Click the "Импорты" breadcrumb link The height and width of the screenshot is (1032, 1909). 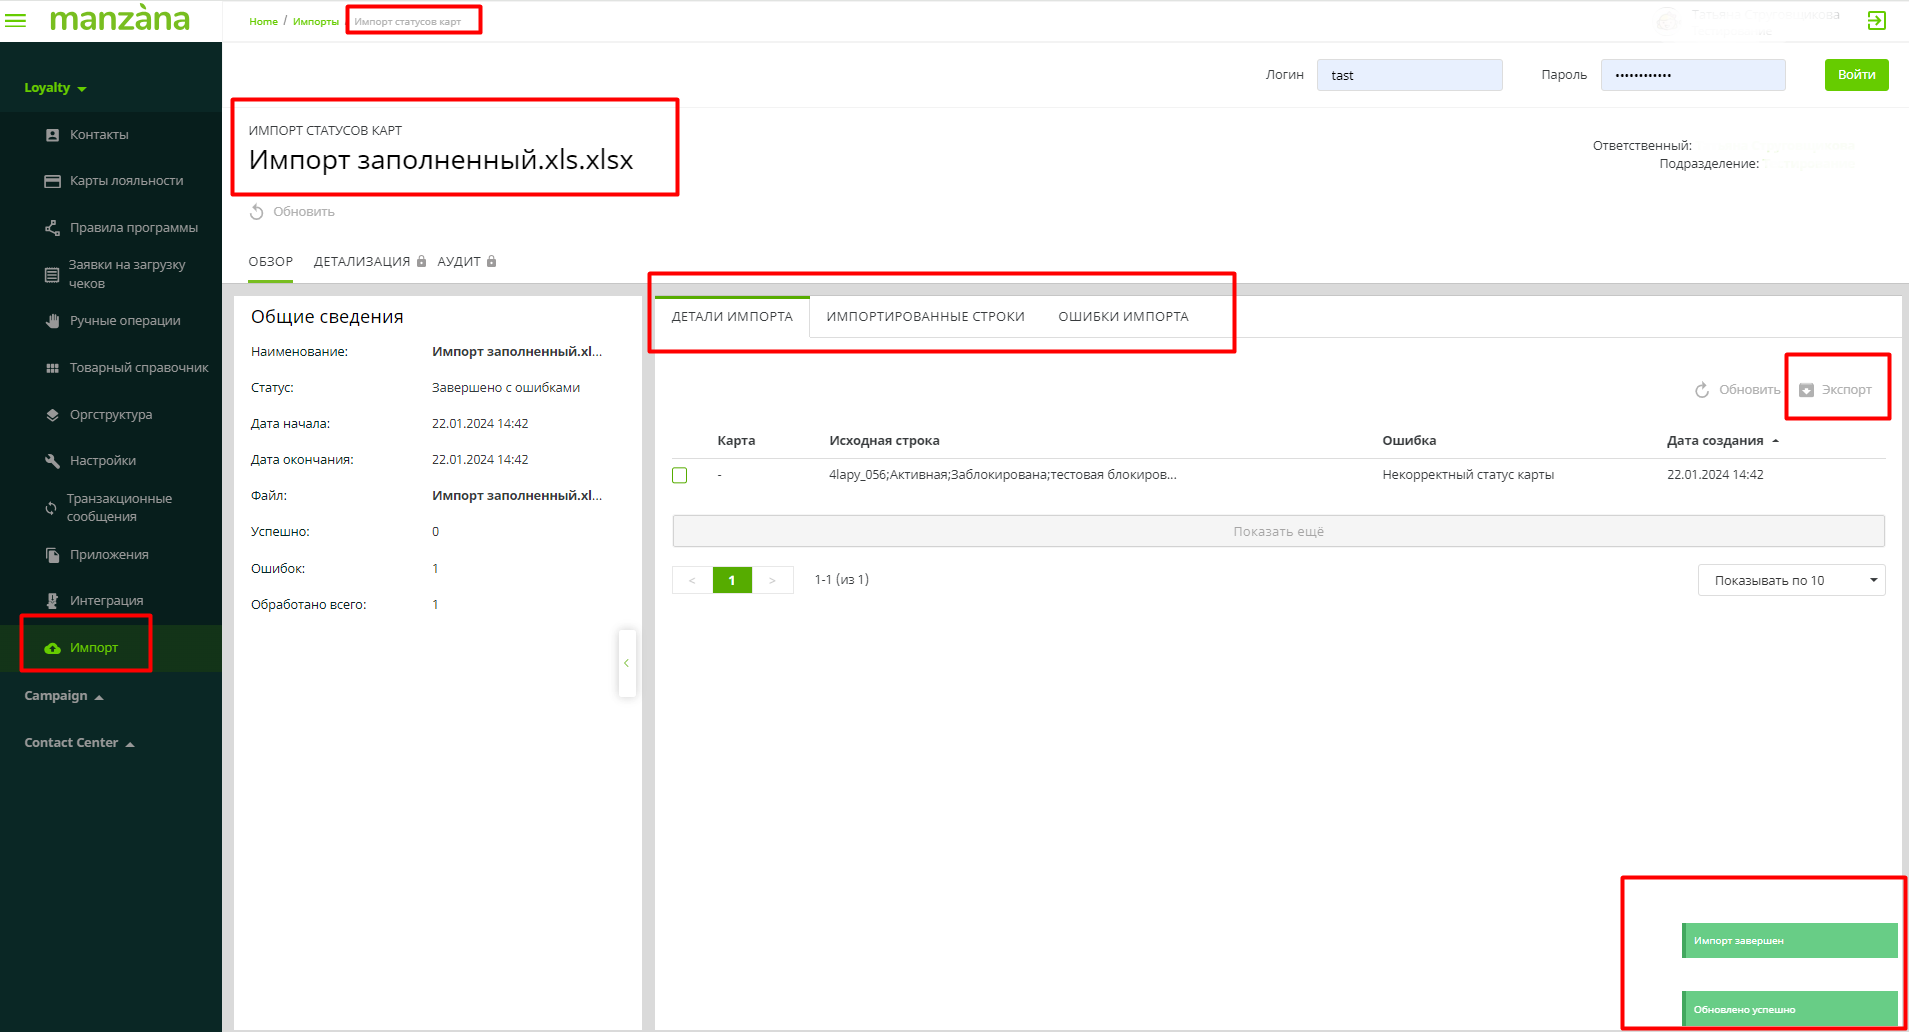[315, 22]
